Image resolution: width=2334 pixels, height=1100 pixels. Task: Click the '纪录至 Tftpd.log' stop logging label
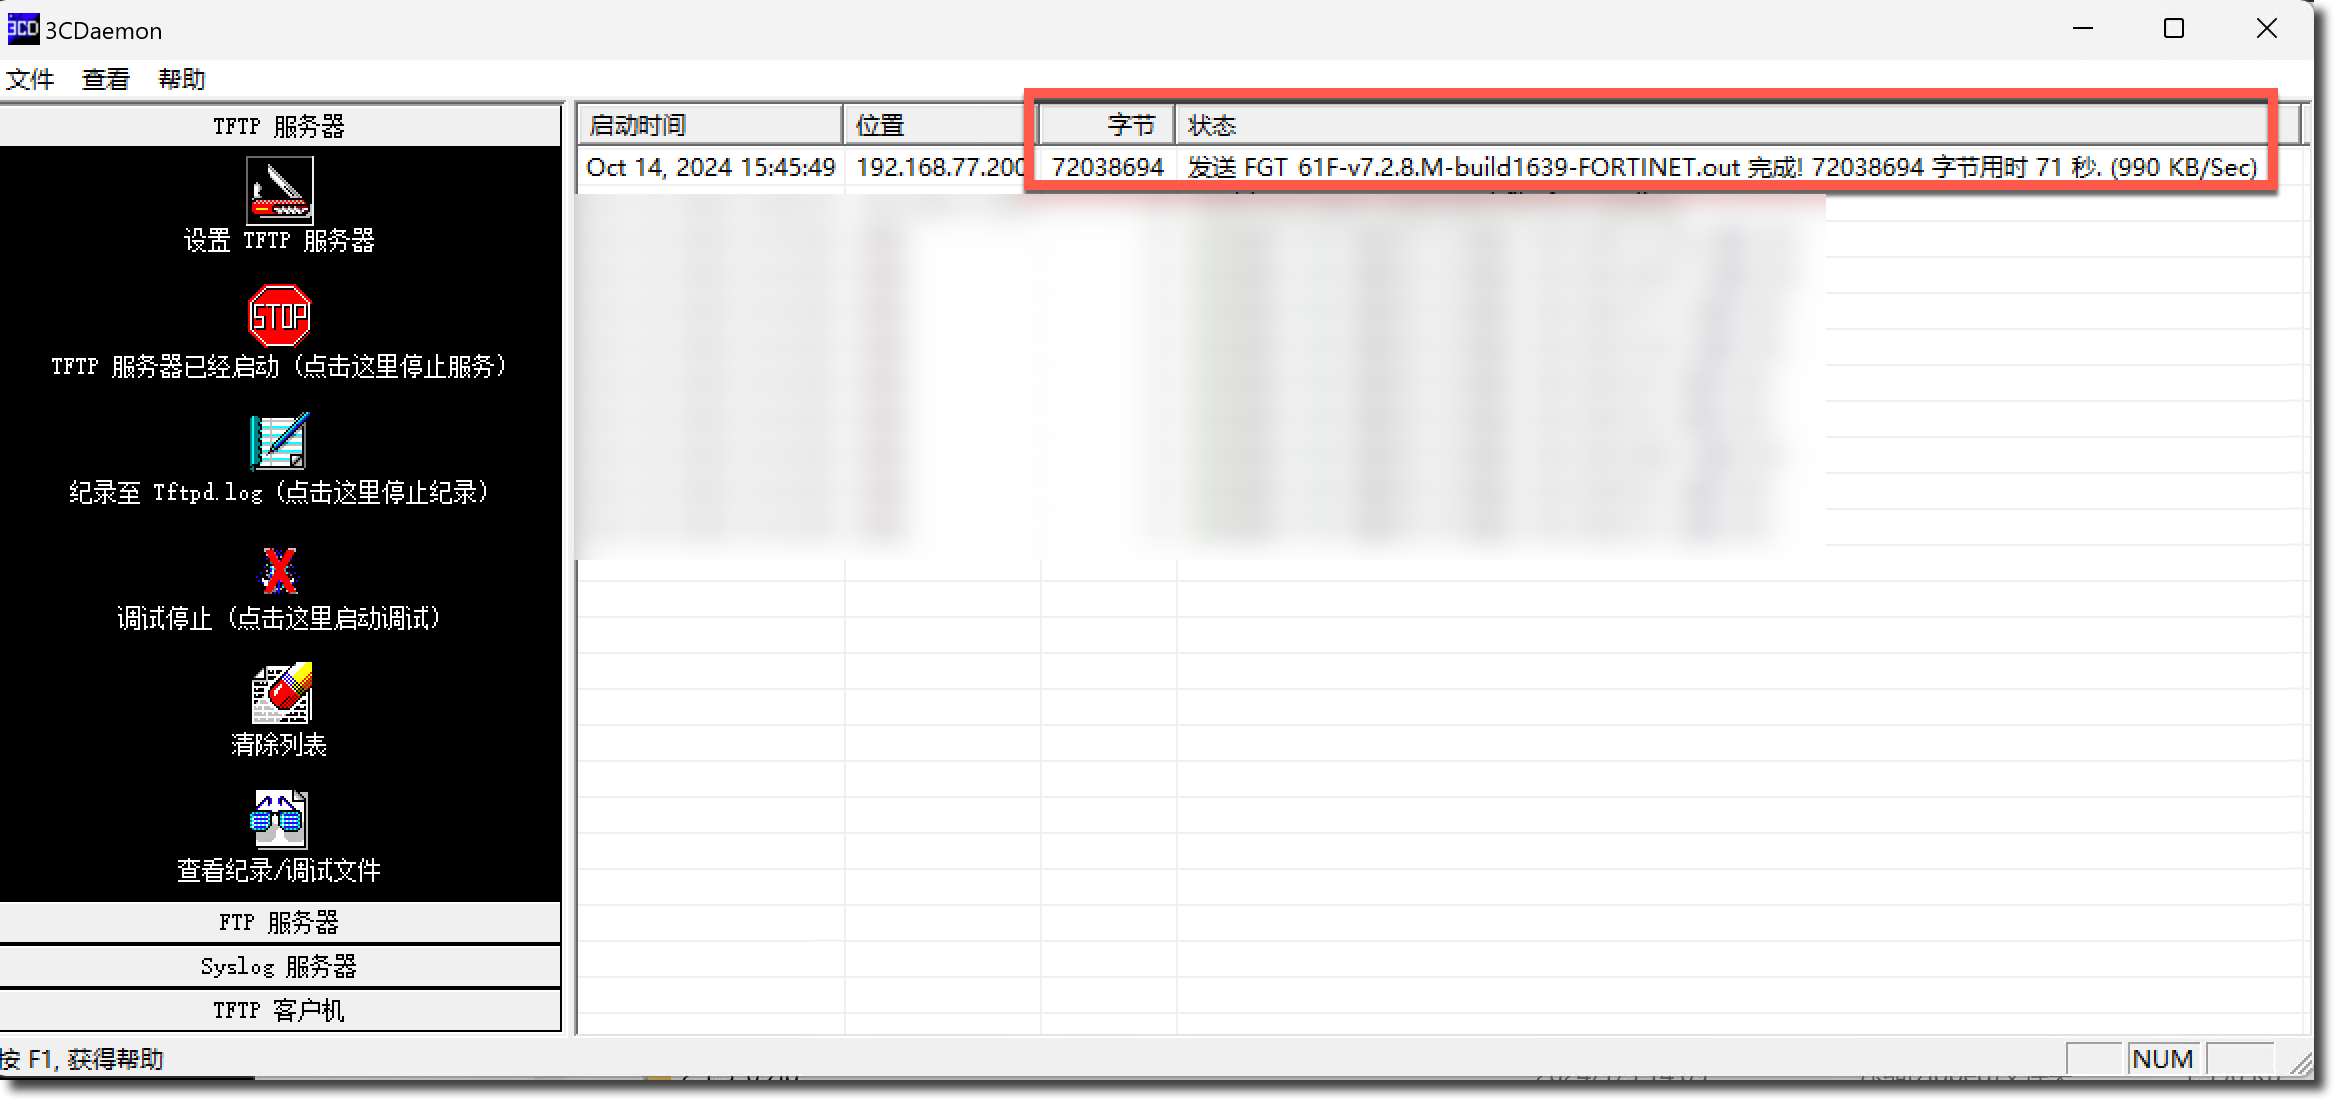(x=279, y=492)
